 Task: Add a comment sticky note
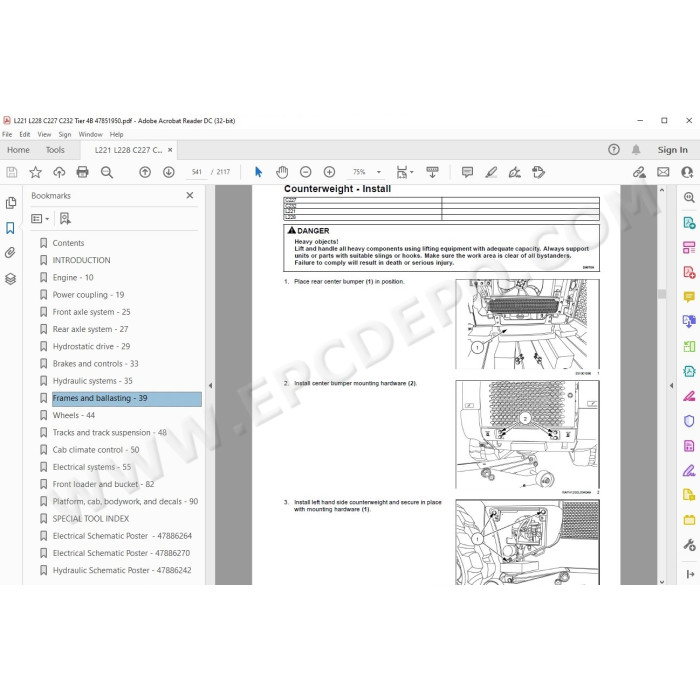[x=467, y=172]
